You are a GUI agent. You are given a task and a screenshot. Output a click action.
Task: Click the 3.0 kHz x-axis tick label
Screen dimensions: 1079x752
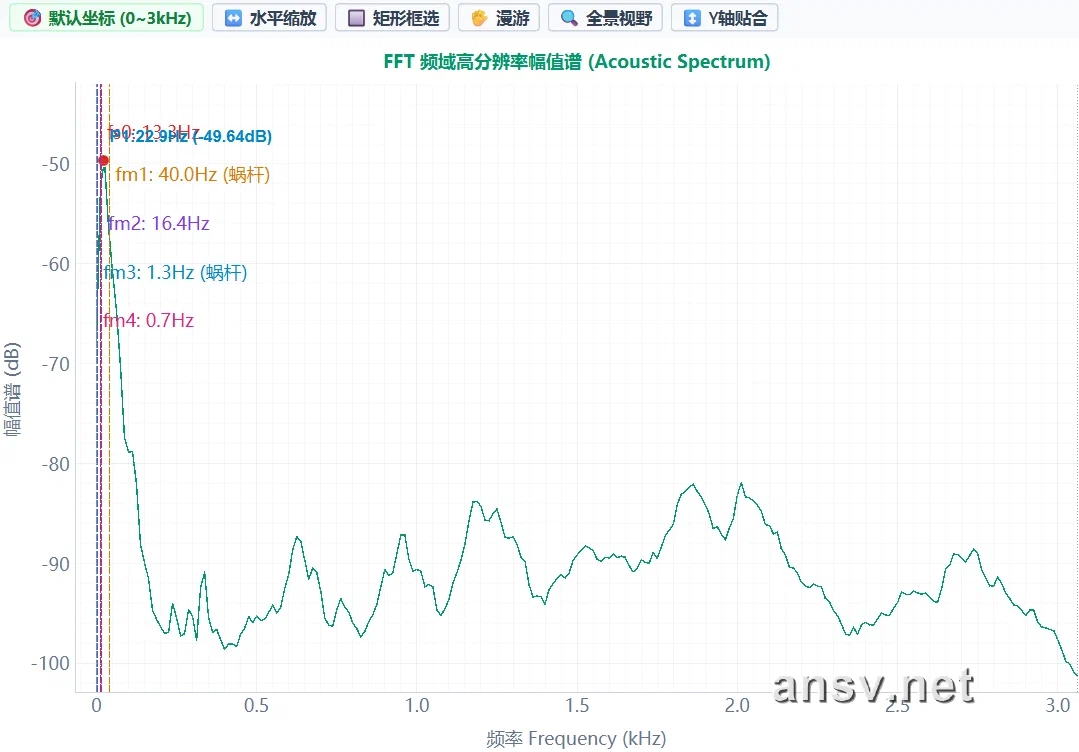(x=1057, y=705)
